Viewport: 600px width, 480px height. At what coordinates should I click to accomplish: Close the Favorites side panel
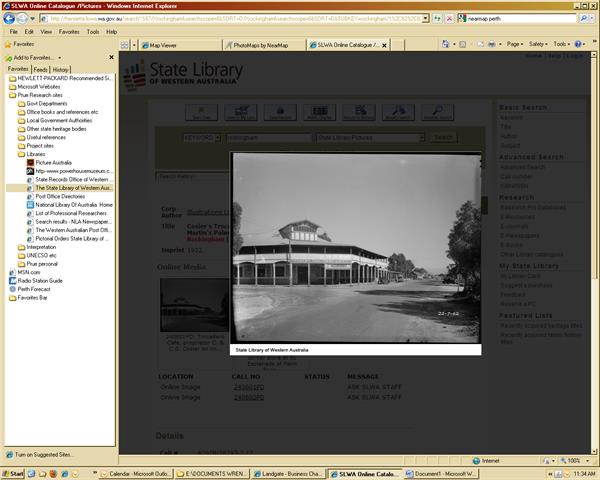[111, 57]
